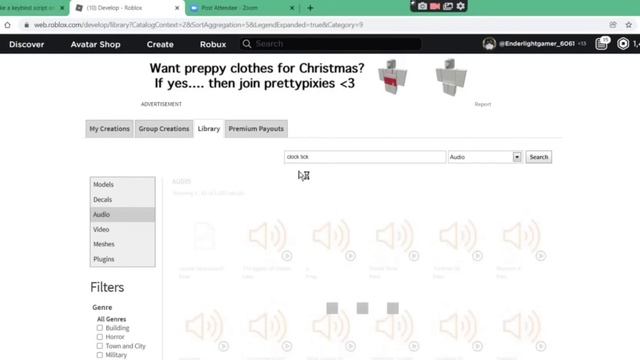Open the recorder gallery icon
This screenshot has height=360, width=640.
(448, 6)
